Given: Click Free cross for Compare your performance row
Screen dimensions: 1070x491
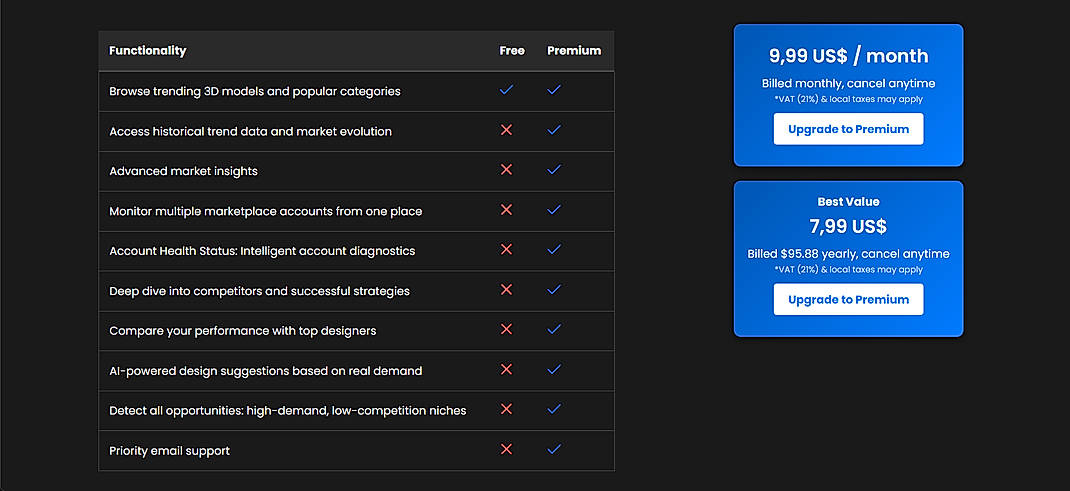Looking at the screenshot, I should tap(506, 329).
